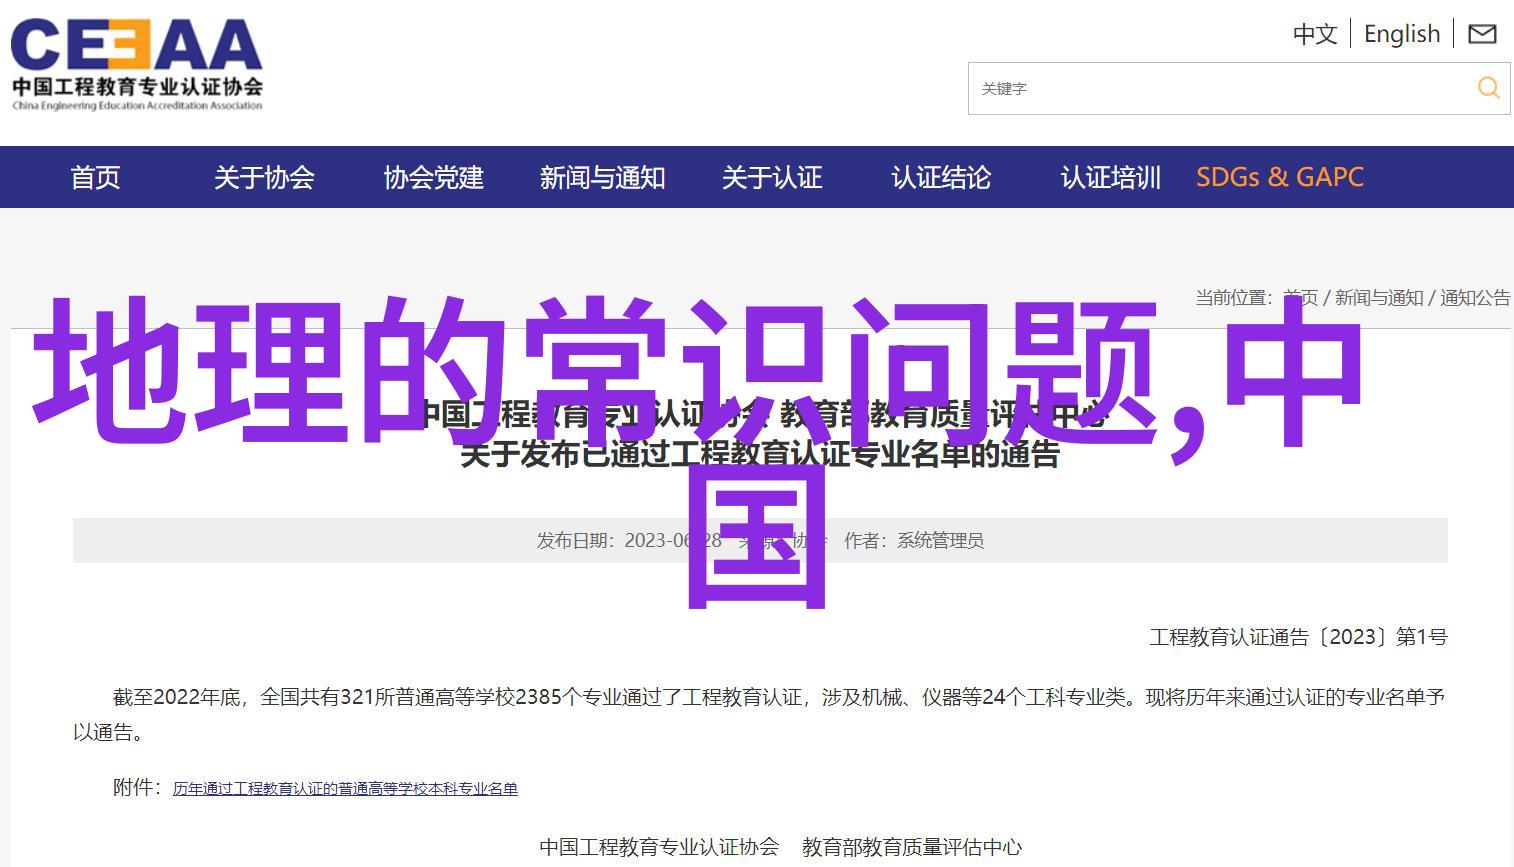Open the 认证培训 menu

(x=1111, y=177)
